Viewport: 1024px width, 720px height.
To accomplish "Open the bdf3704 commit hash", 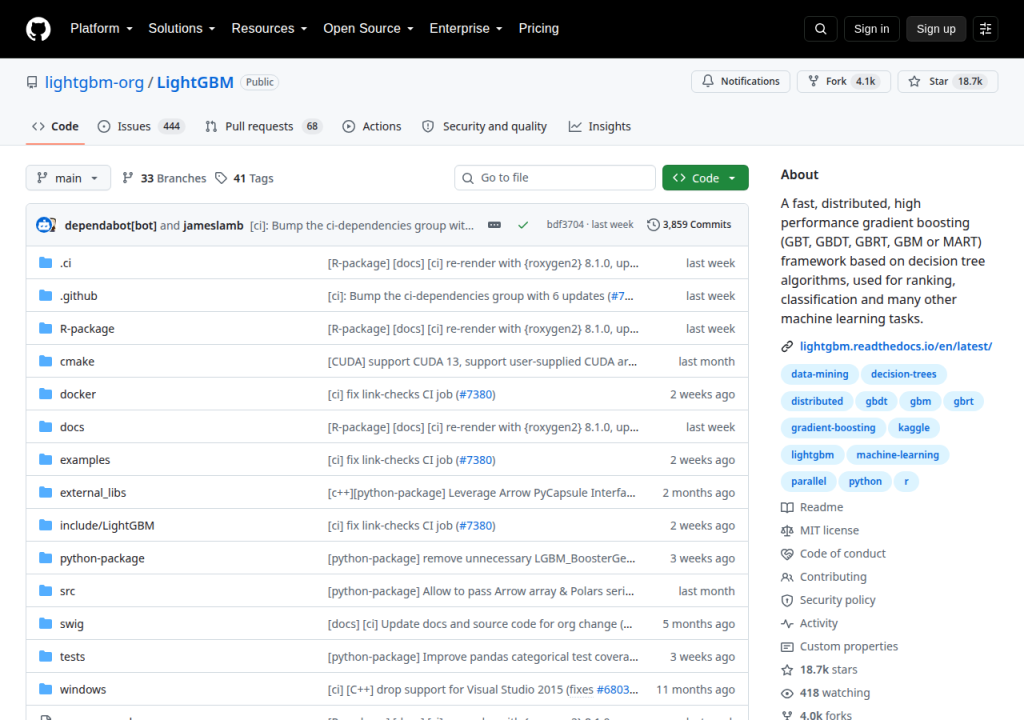I will [565, 225].
